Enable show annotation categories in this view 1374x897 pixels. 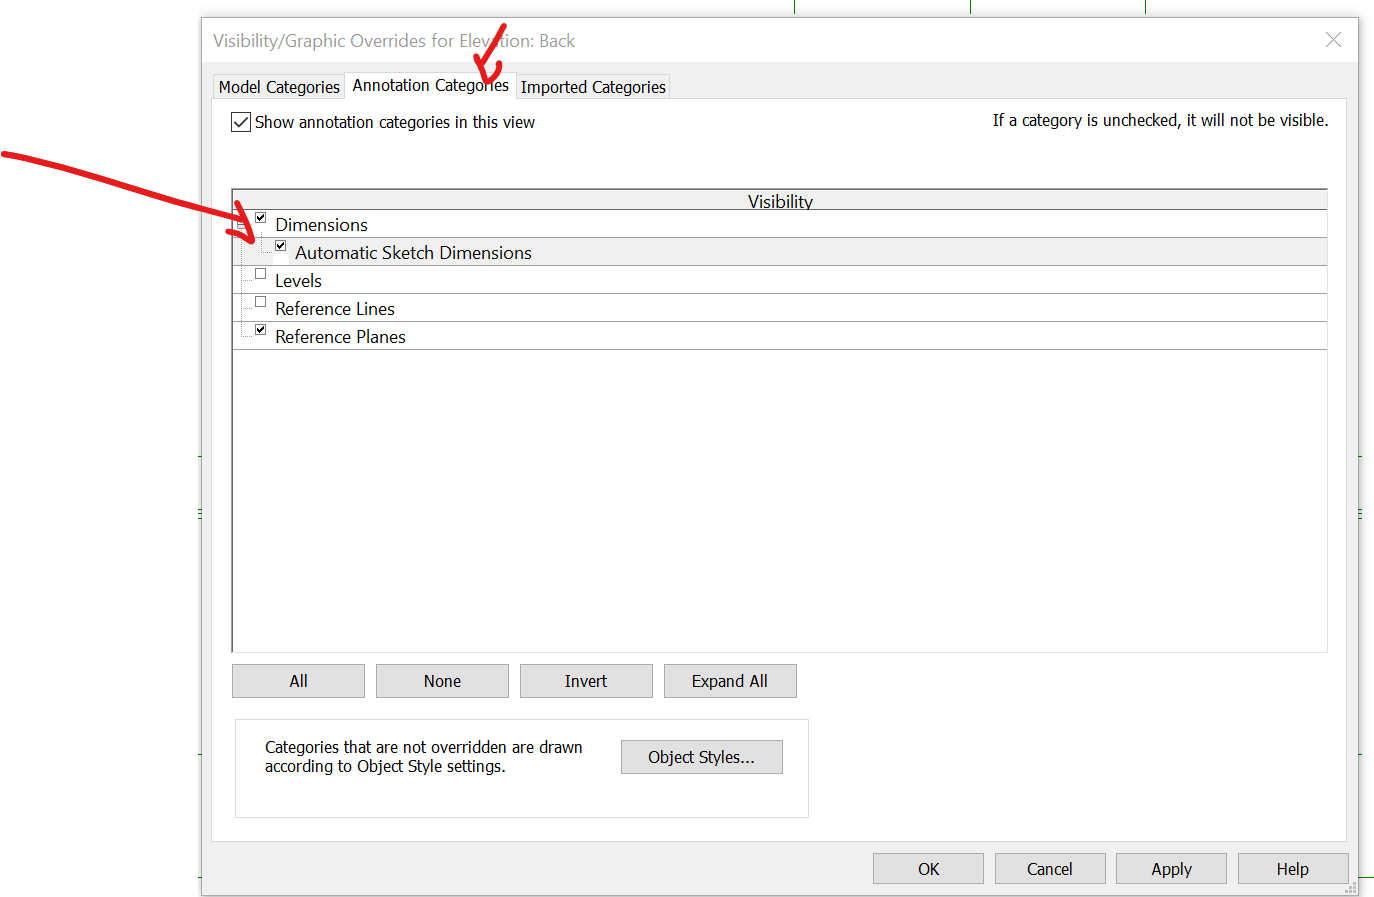point(241,122)
